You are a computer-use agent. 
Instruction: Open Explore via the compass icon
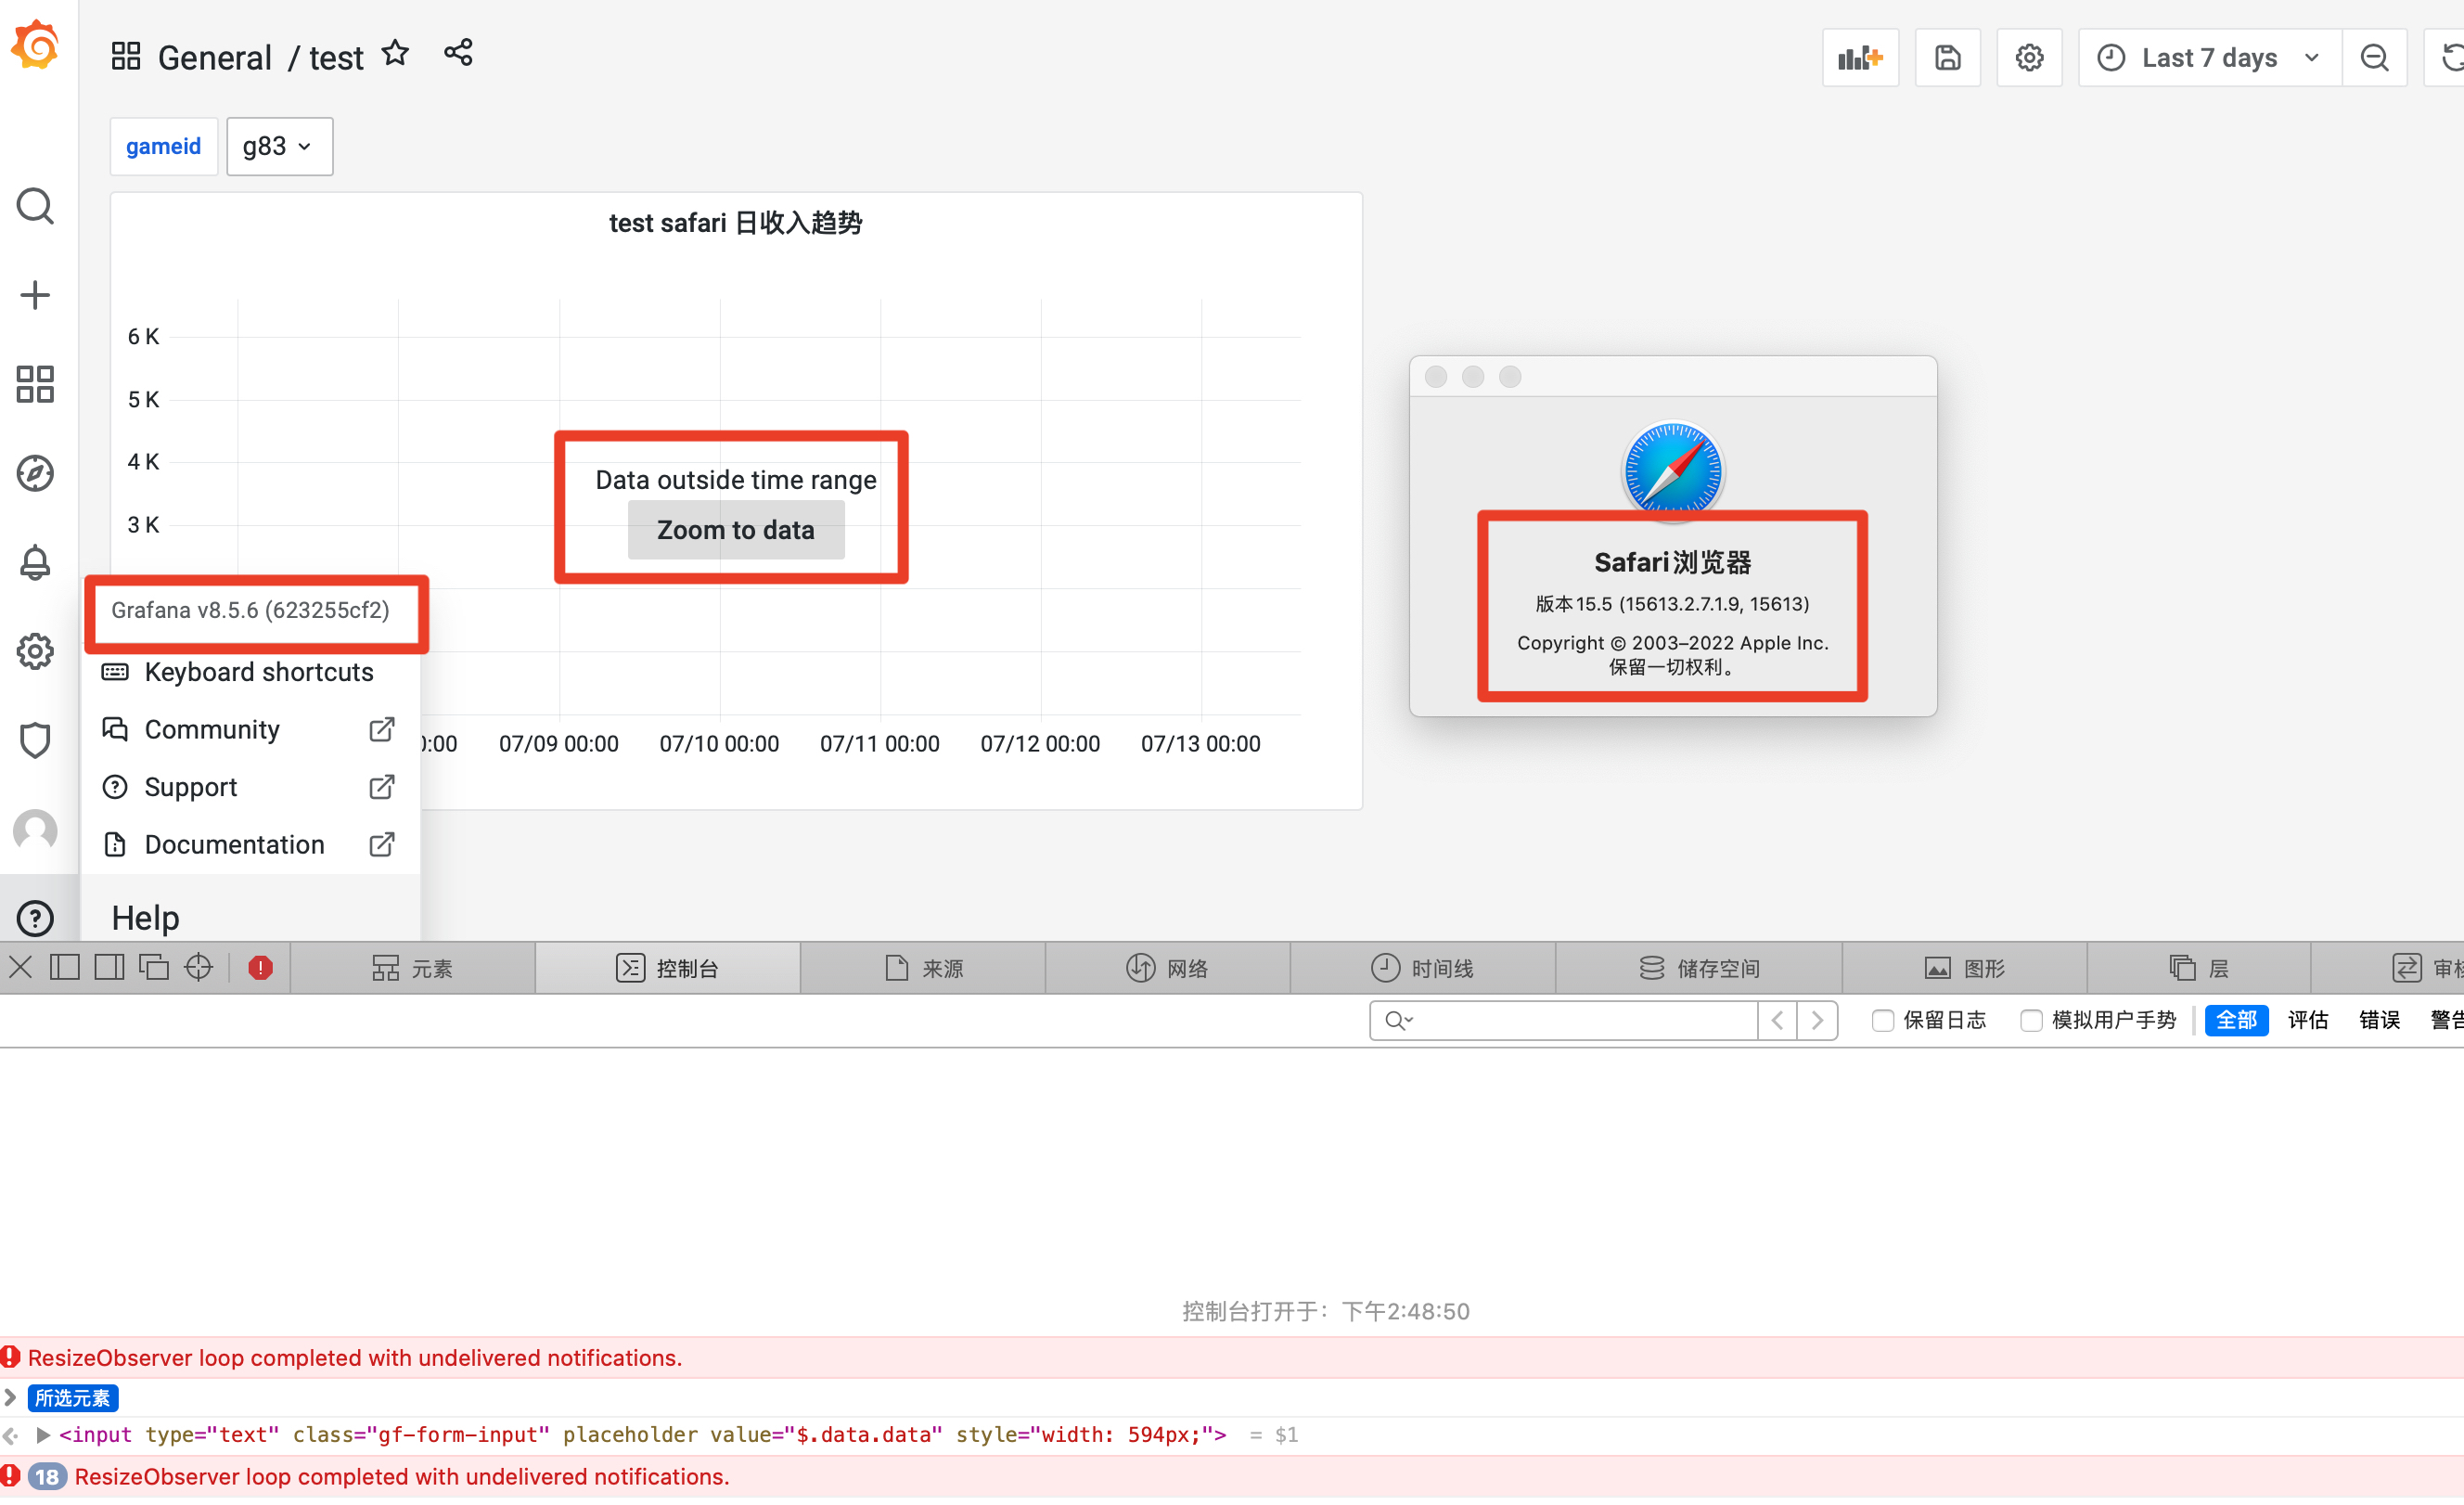(x=35, y=473)
